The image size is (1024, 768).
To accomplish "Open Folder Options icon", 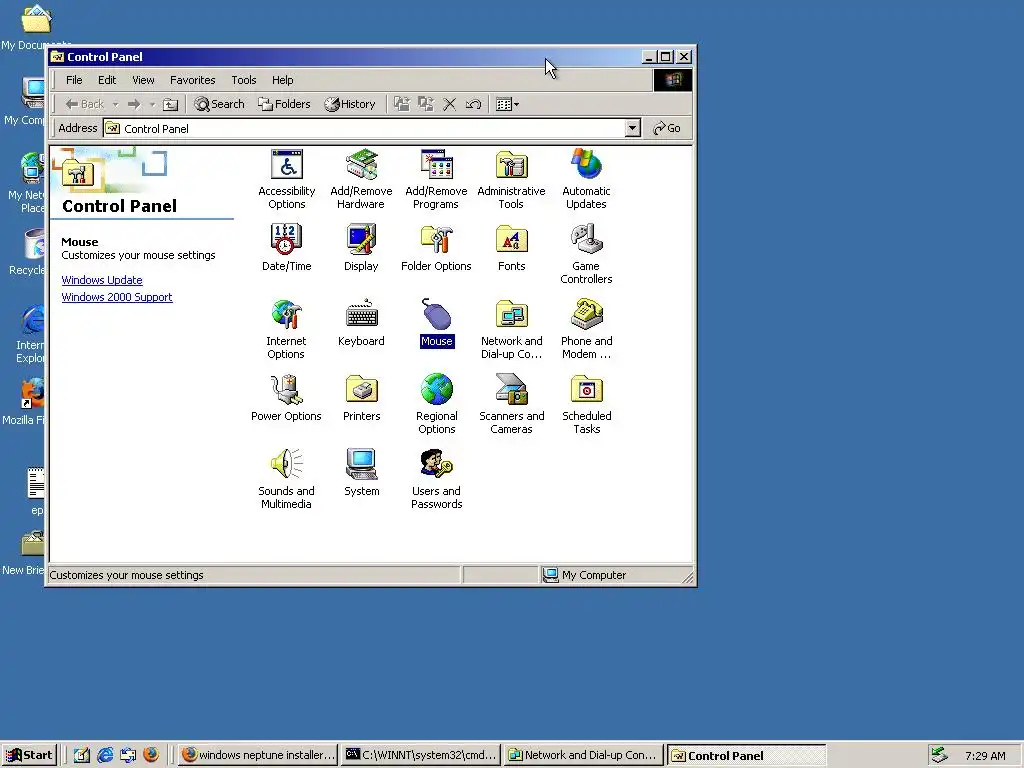I will tap(436, 248).
